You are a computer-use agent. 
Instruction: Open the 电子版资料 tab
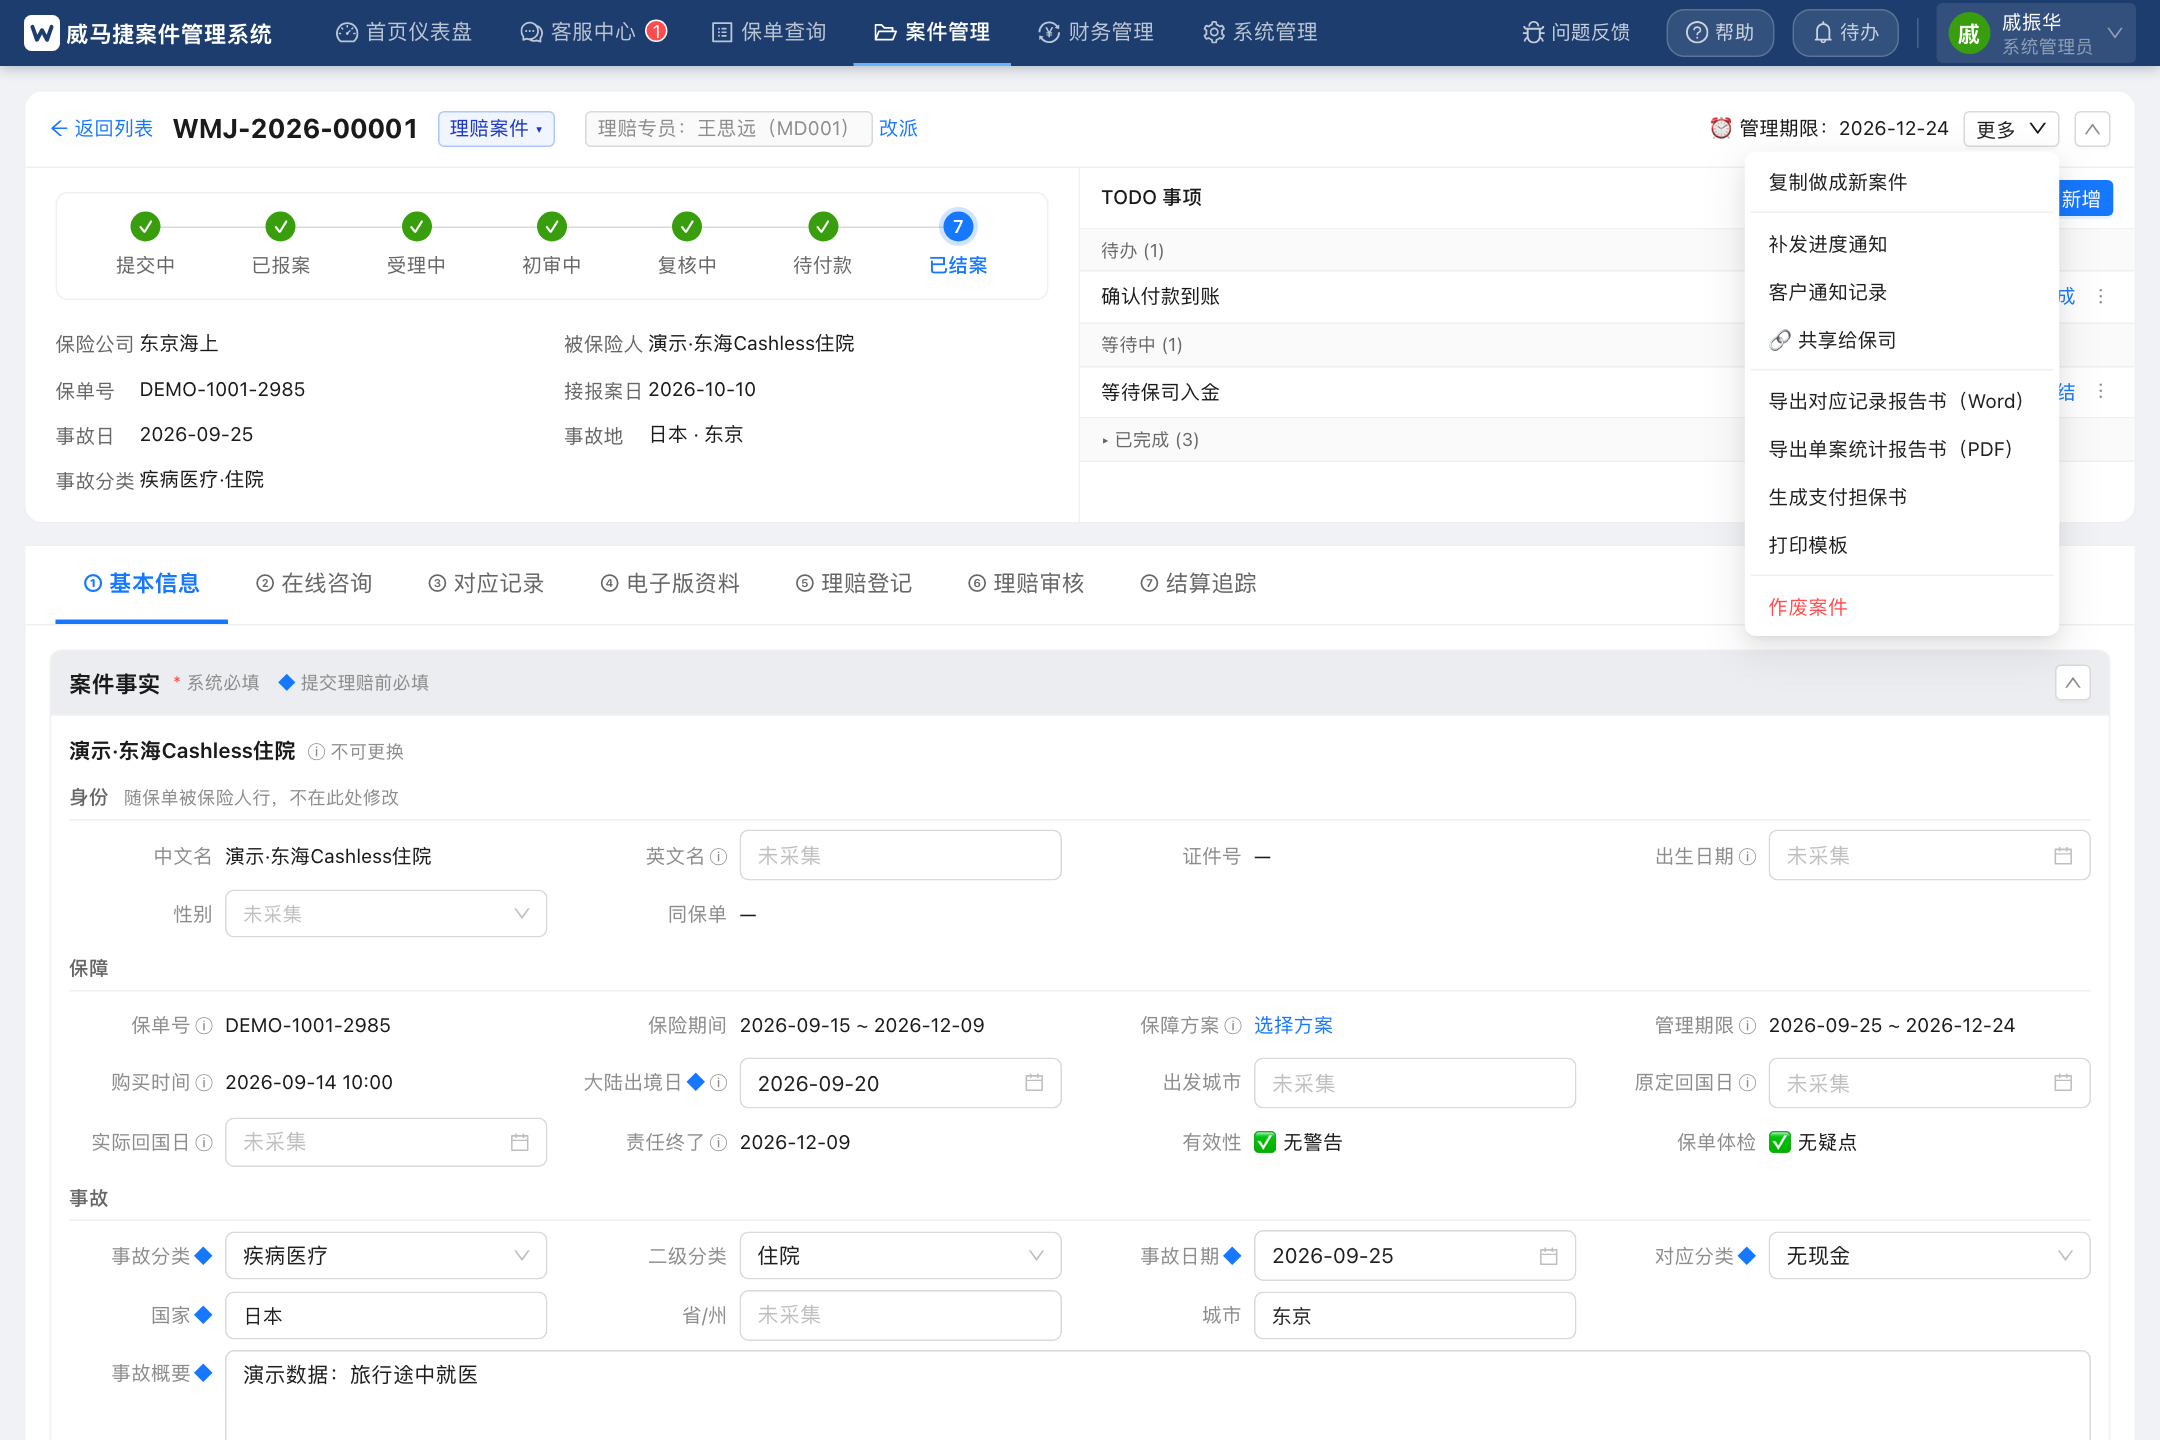[x=670, y=584]
